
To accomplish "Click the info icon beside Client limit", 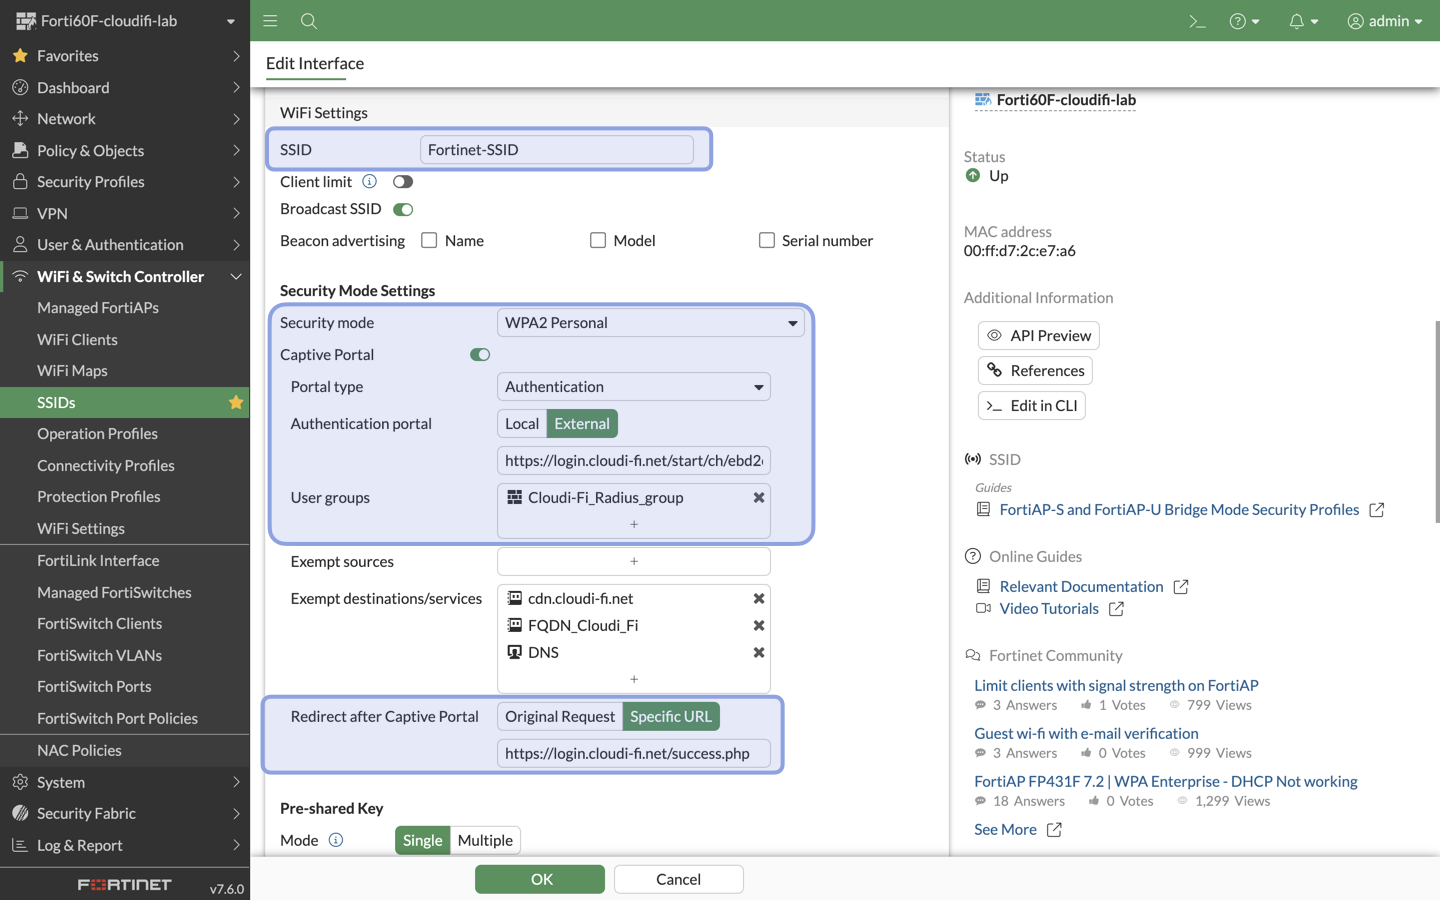I will coord(369,181).
